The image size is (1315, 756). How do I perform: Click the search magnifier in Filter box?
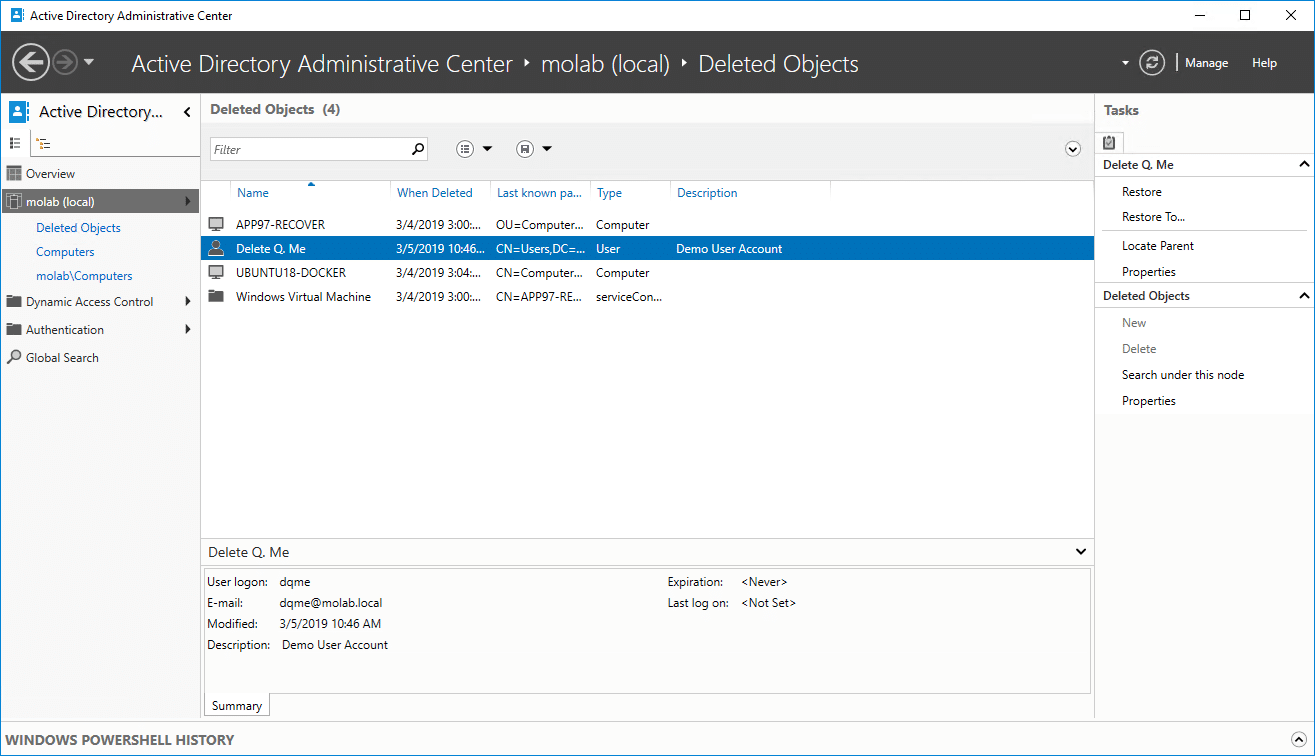(x=418, y=149)
